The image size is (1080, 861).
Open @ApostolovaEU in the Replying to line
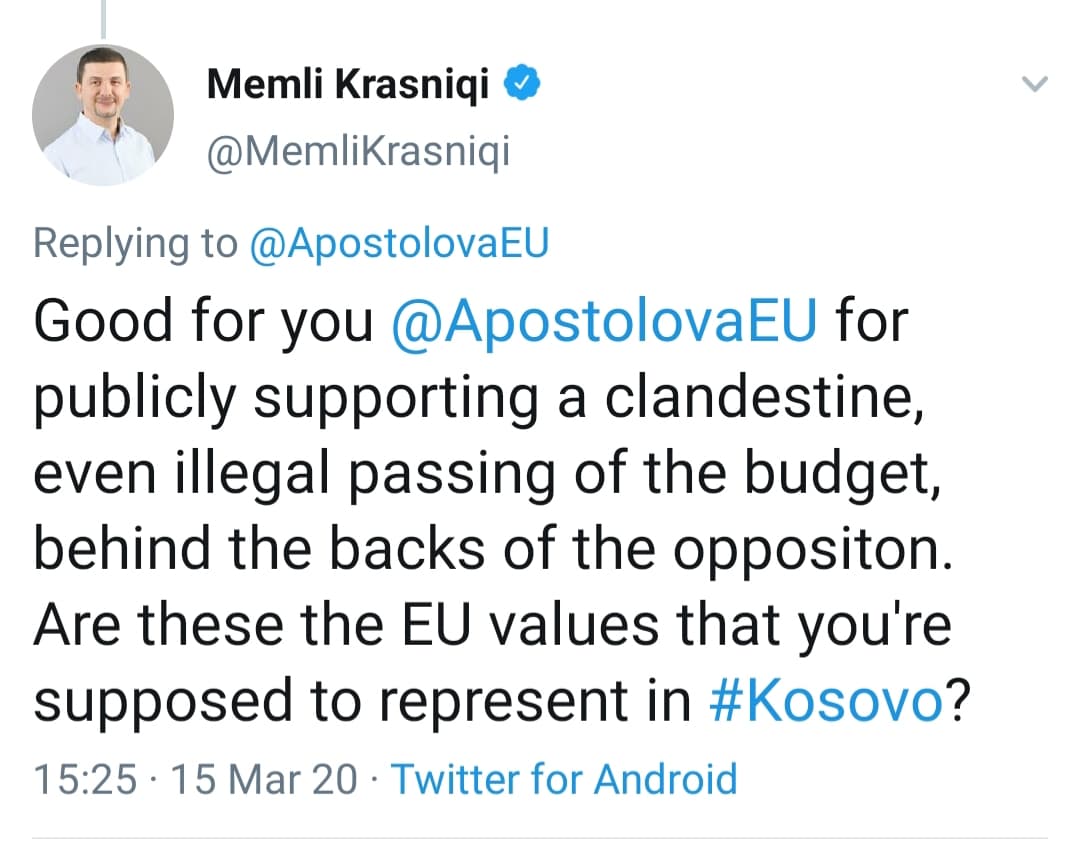(398, 245)
